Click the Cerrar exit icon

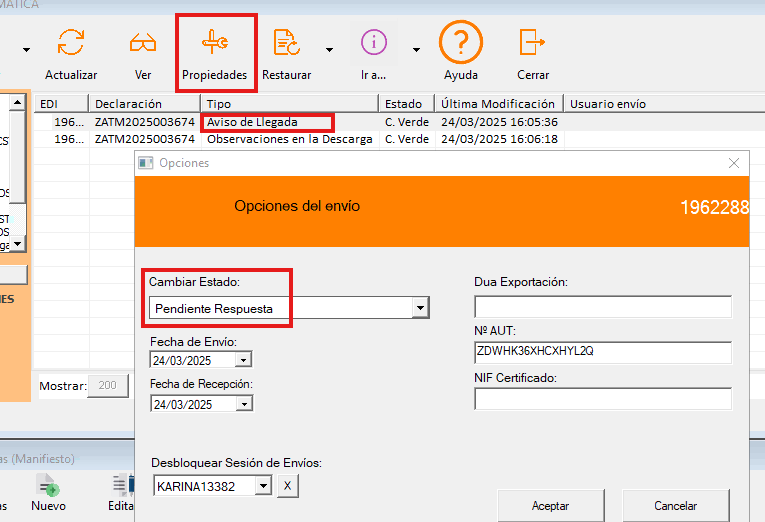[x=532, y=43]
